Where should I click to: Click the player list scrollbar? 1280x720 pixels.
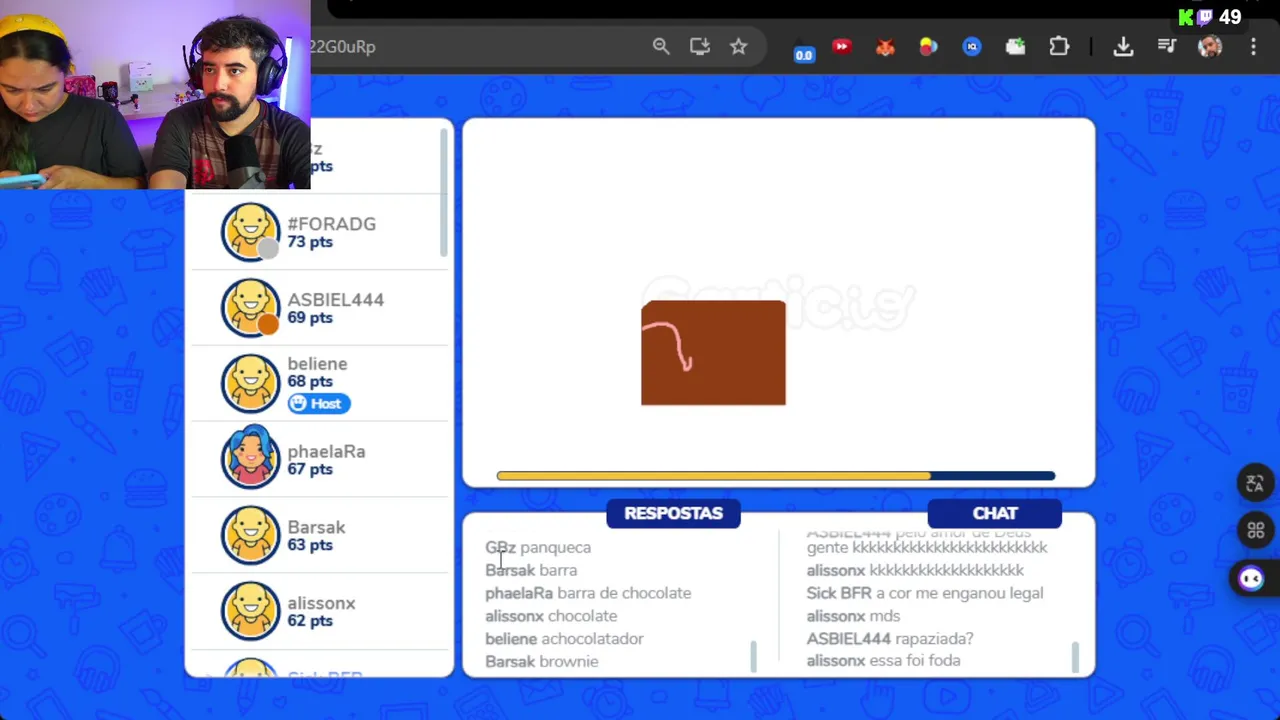[x=444, y=192]
